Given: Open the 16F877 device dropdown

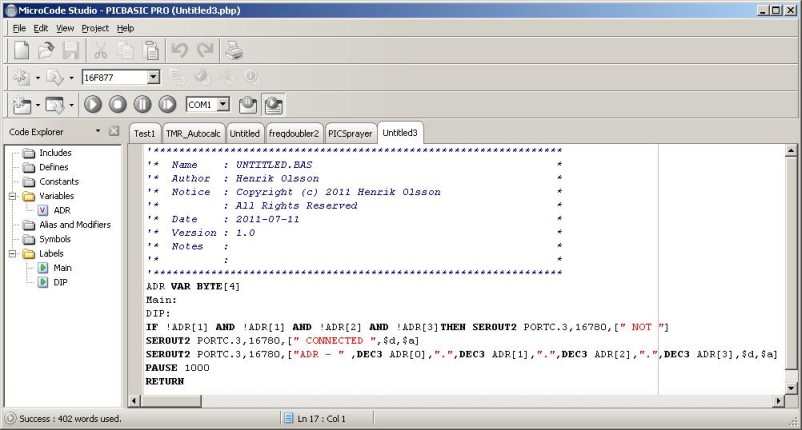Looking at the screenshot, I should coord(153,77).
